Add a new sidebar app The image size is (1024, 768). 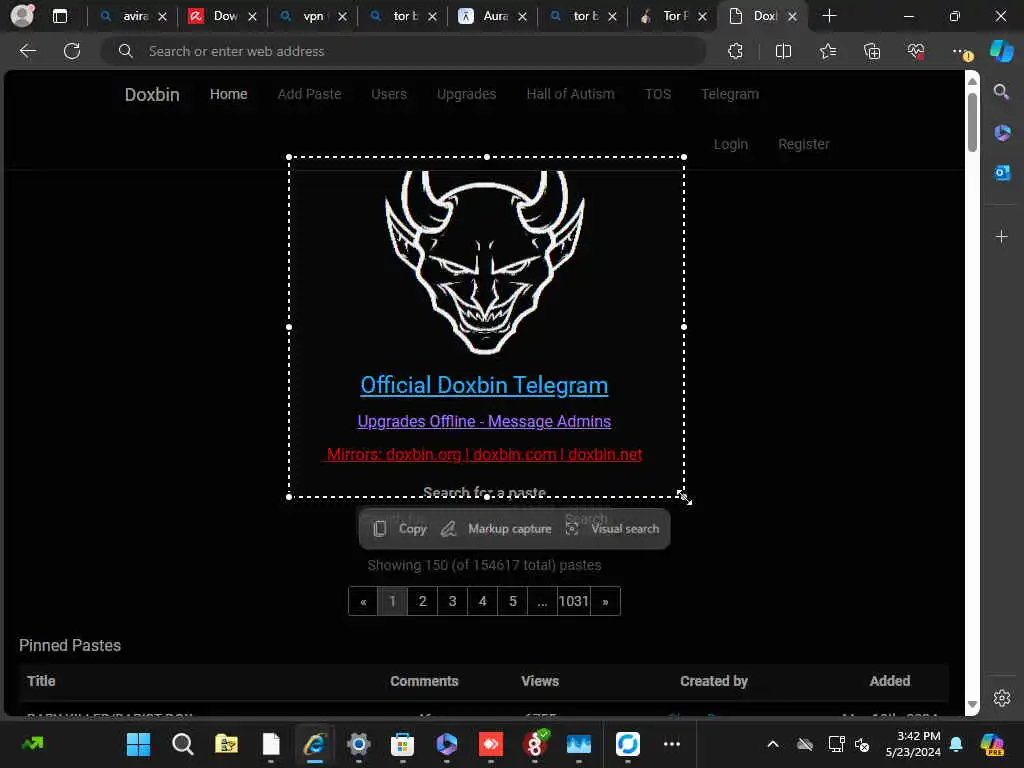(x=1002, y=236)
